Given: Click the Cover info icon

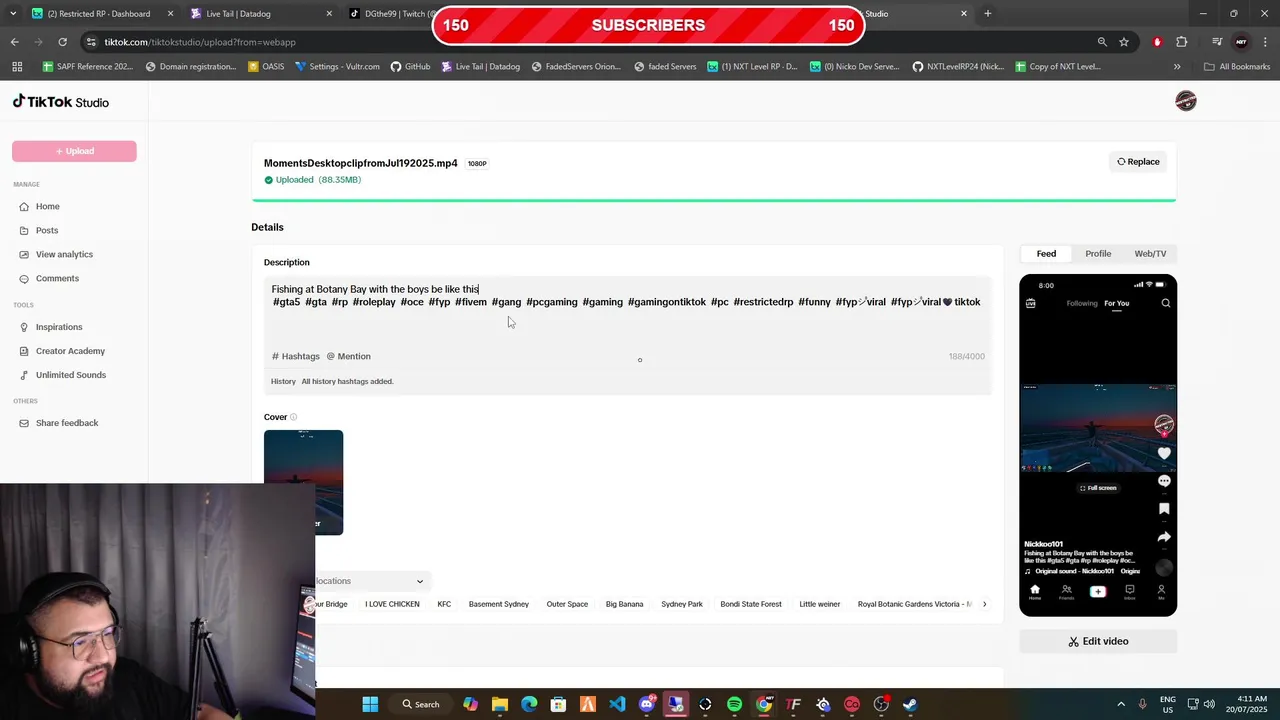Looking at the screenshot, I should pos(293,417).
